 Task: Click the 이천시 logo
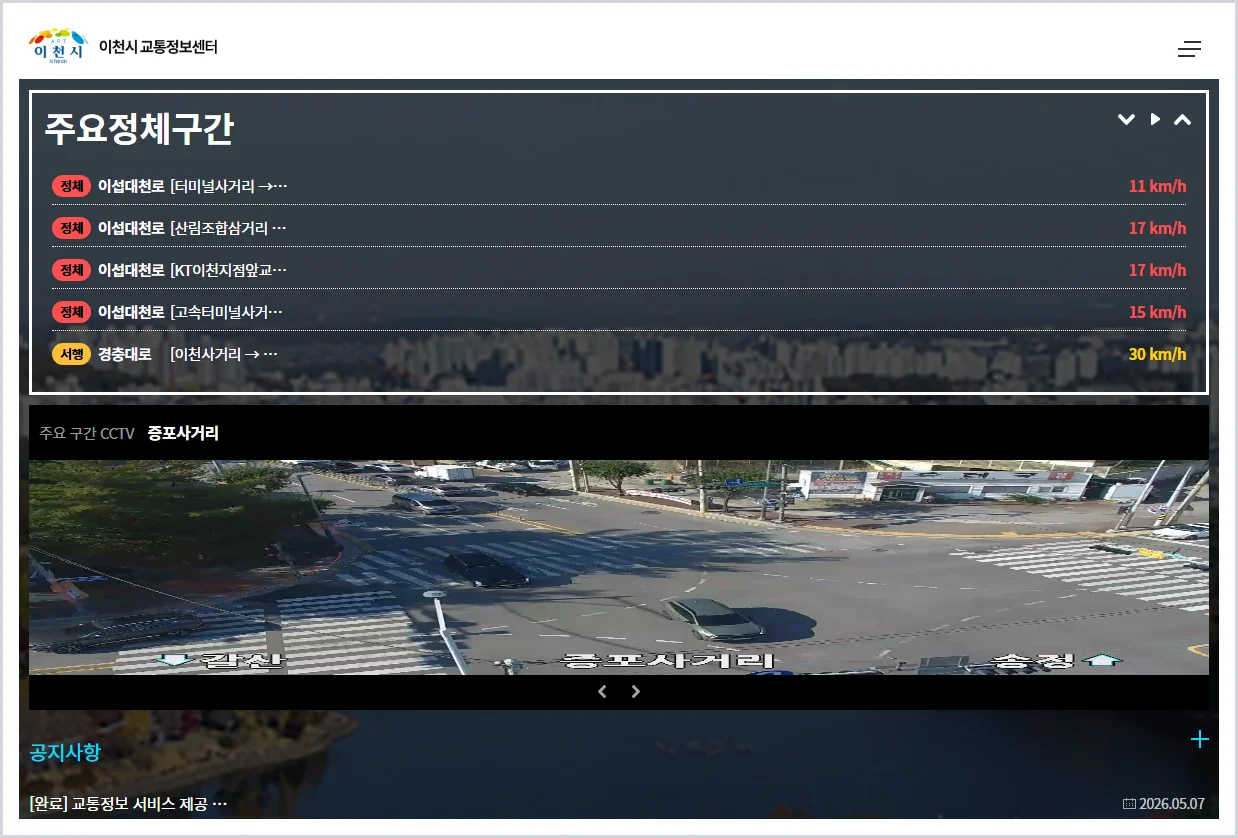click(x=58, y=46)
